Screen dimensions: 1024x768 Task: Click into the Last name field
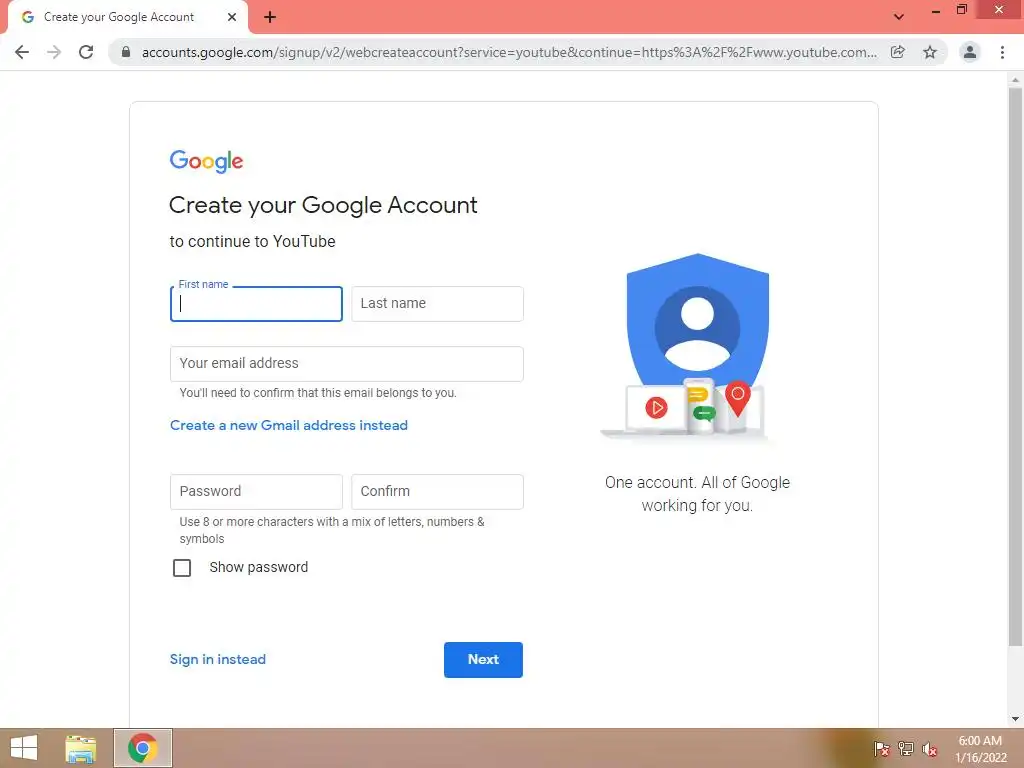point(438,304)
